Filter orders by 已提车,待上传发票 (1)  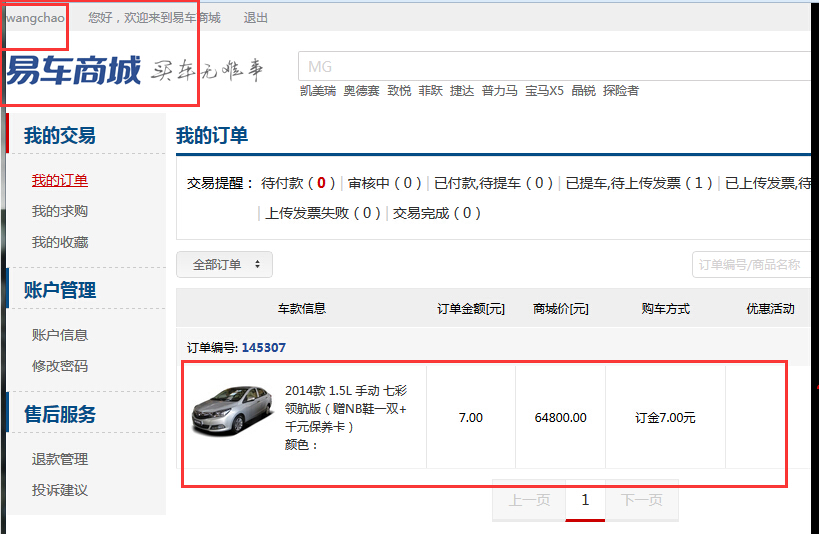tap(639, 183)
